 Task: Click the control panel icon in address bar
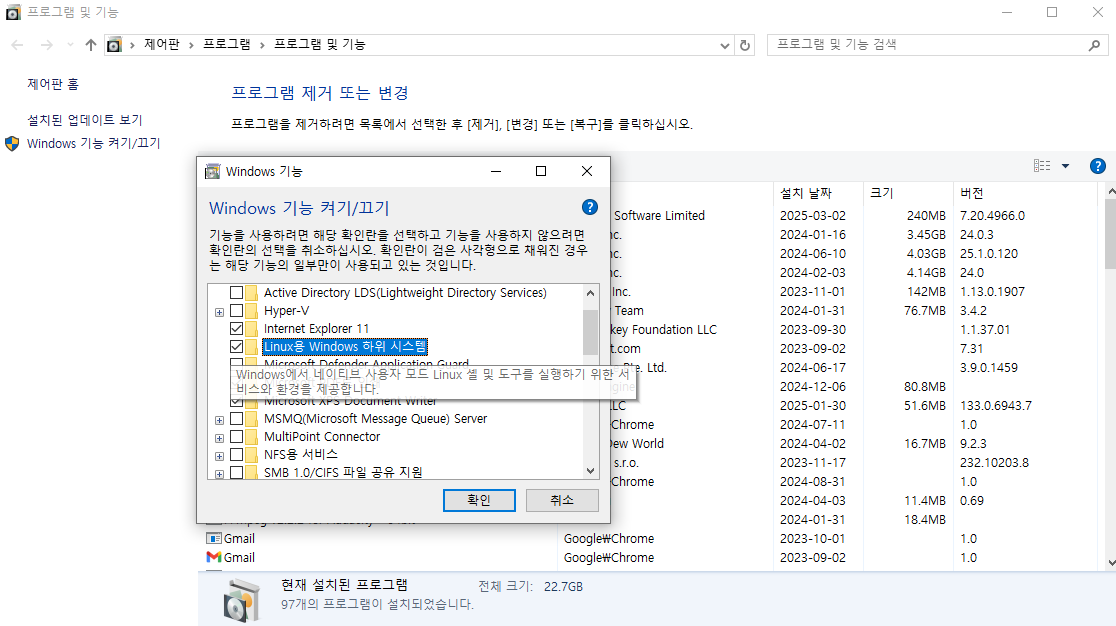click(114, 45)
